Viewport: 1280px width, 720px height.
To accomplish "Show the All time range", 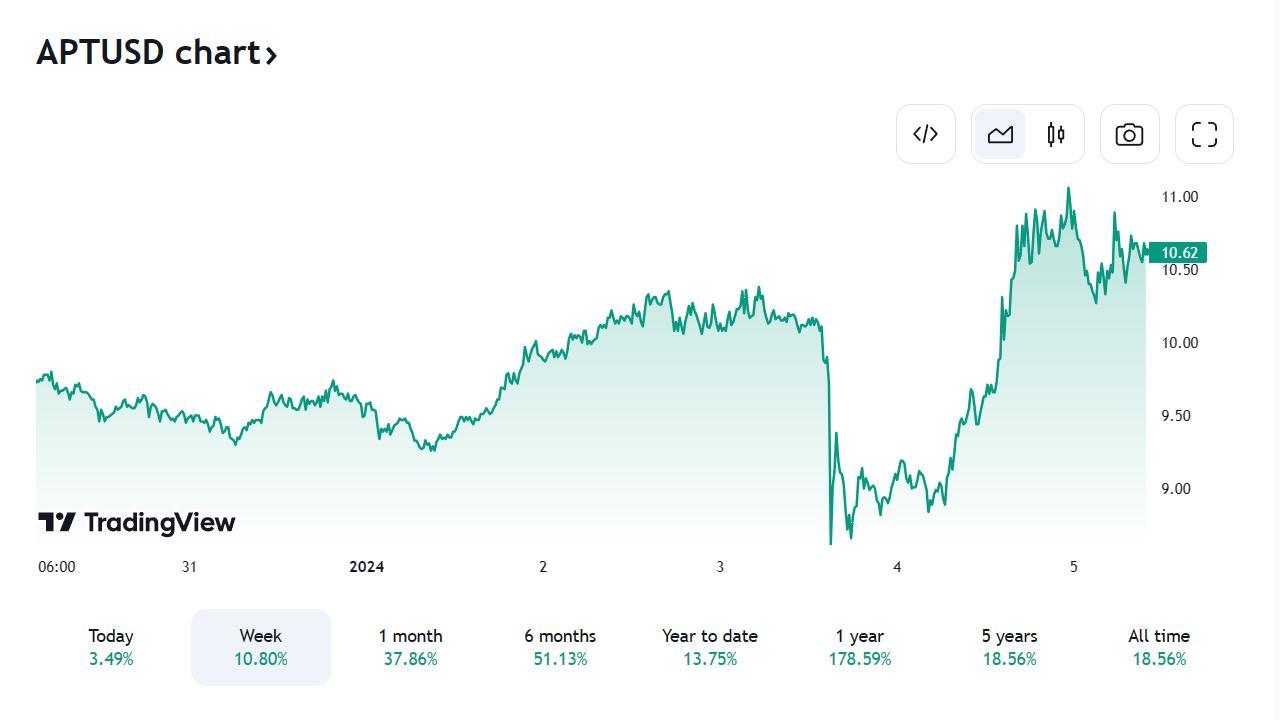I will click(1159, 647).
